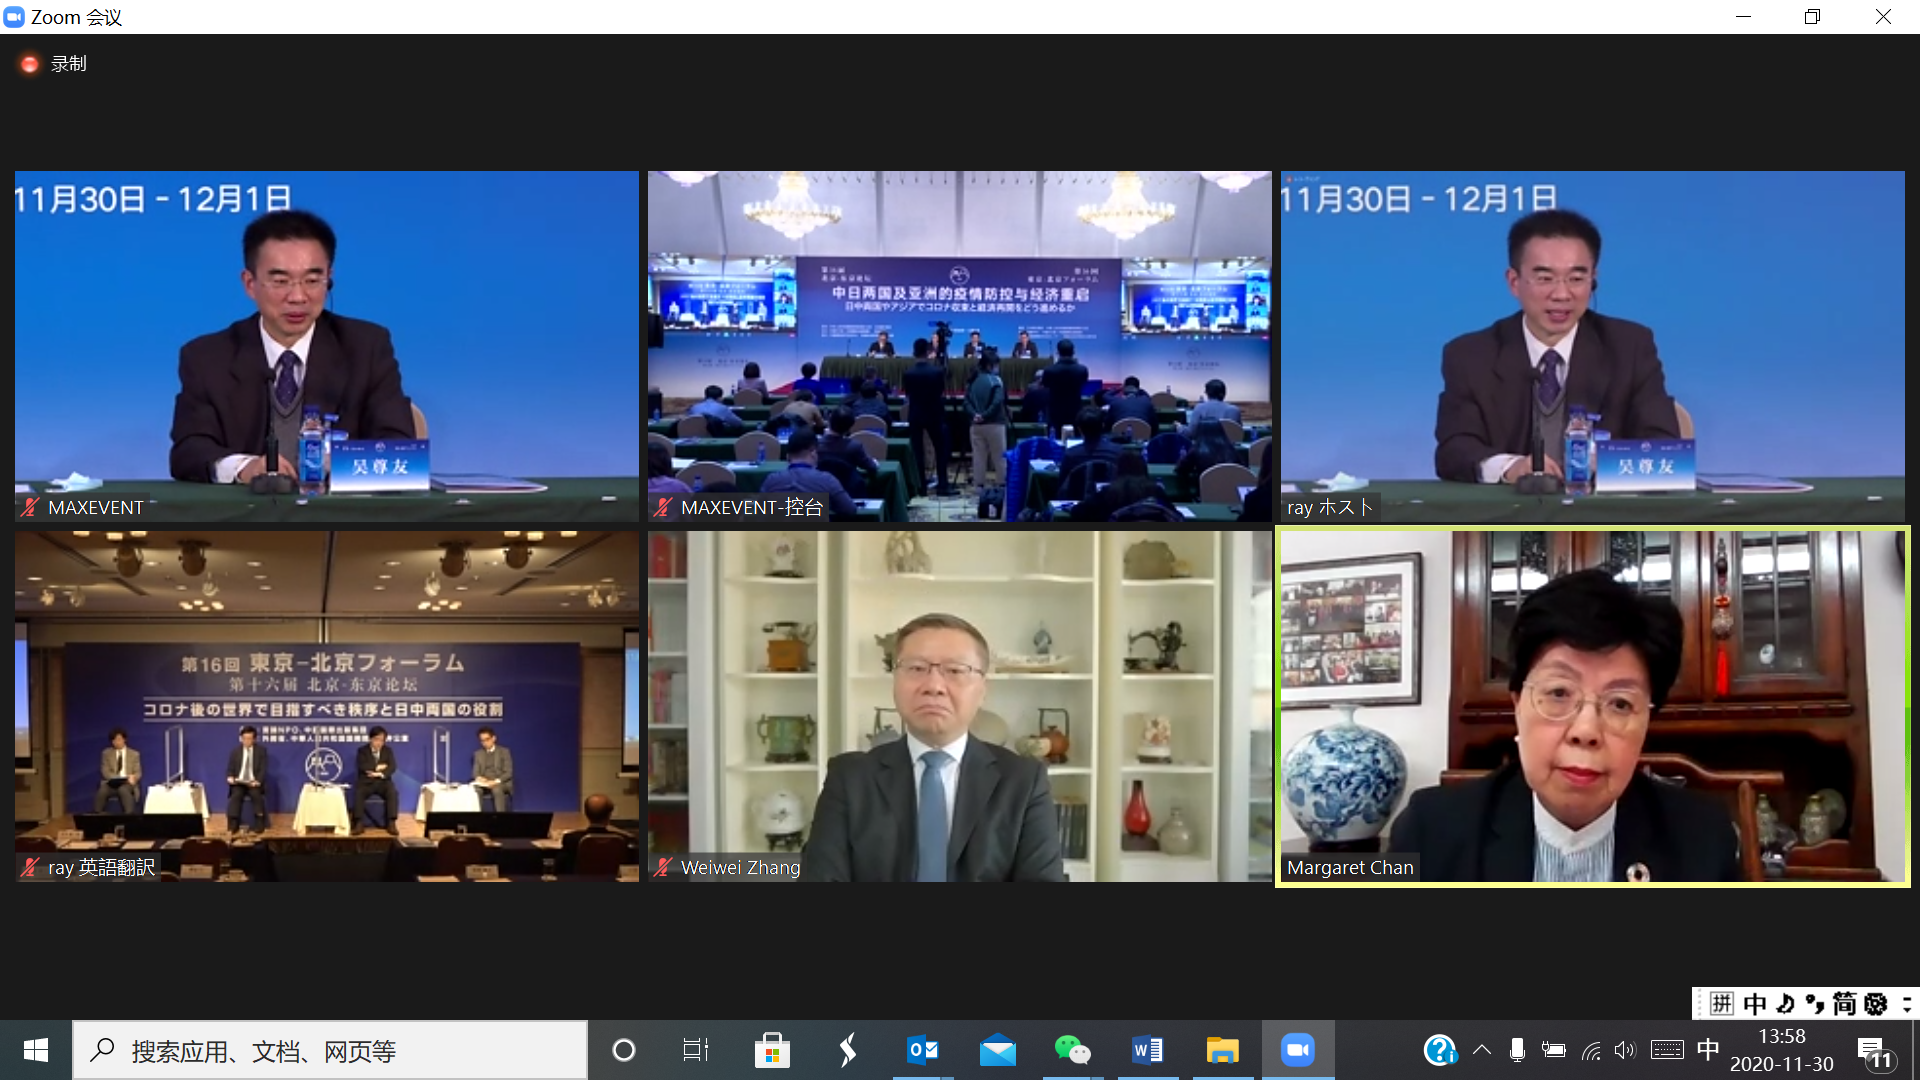Toggle simplified Chinese 简 mode in IME bar
Viewport: 1920px width, 1080px height.
tap(1844, 1003)
